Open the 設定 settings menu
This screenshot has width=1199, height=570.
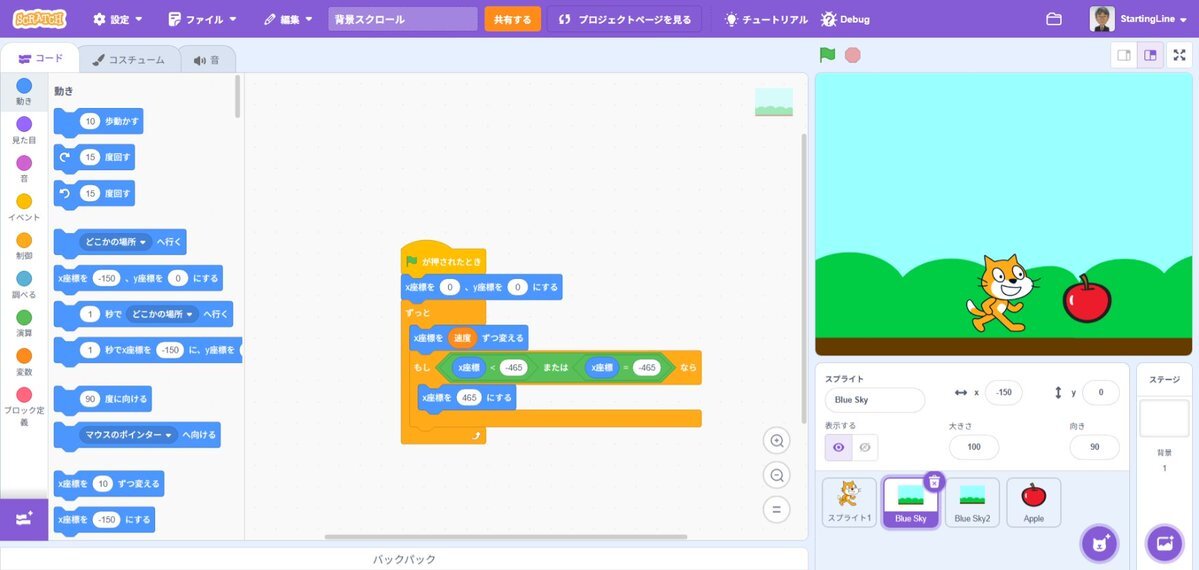click(118, 19)
